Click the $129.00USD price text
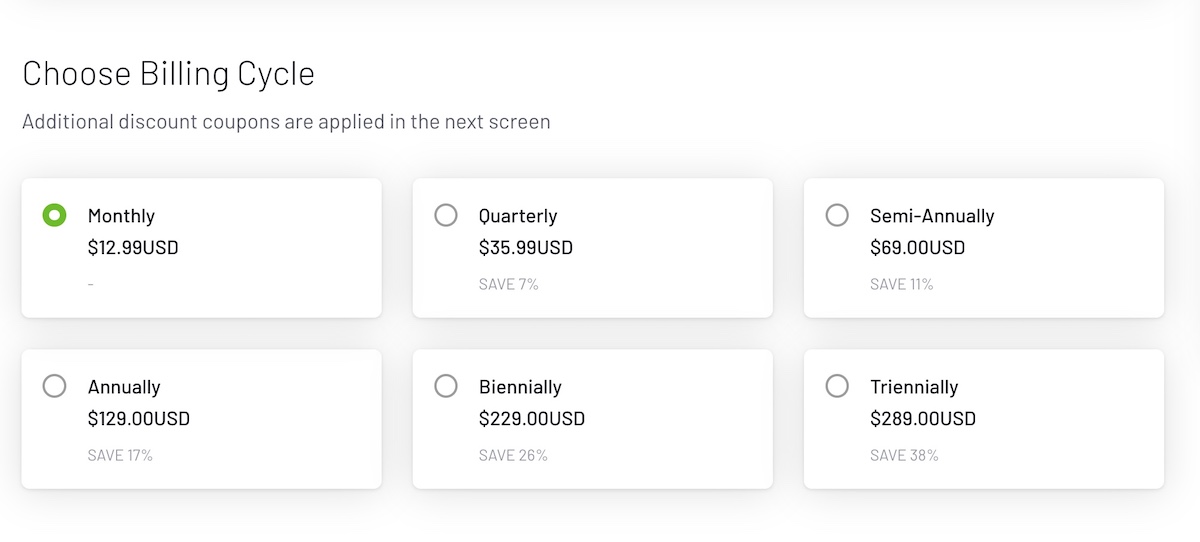1200x542 pixels. click(139, 418)
